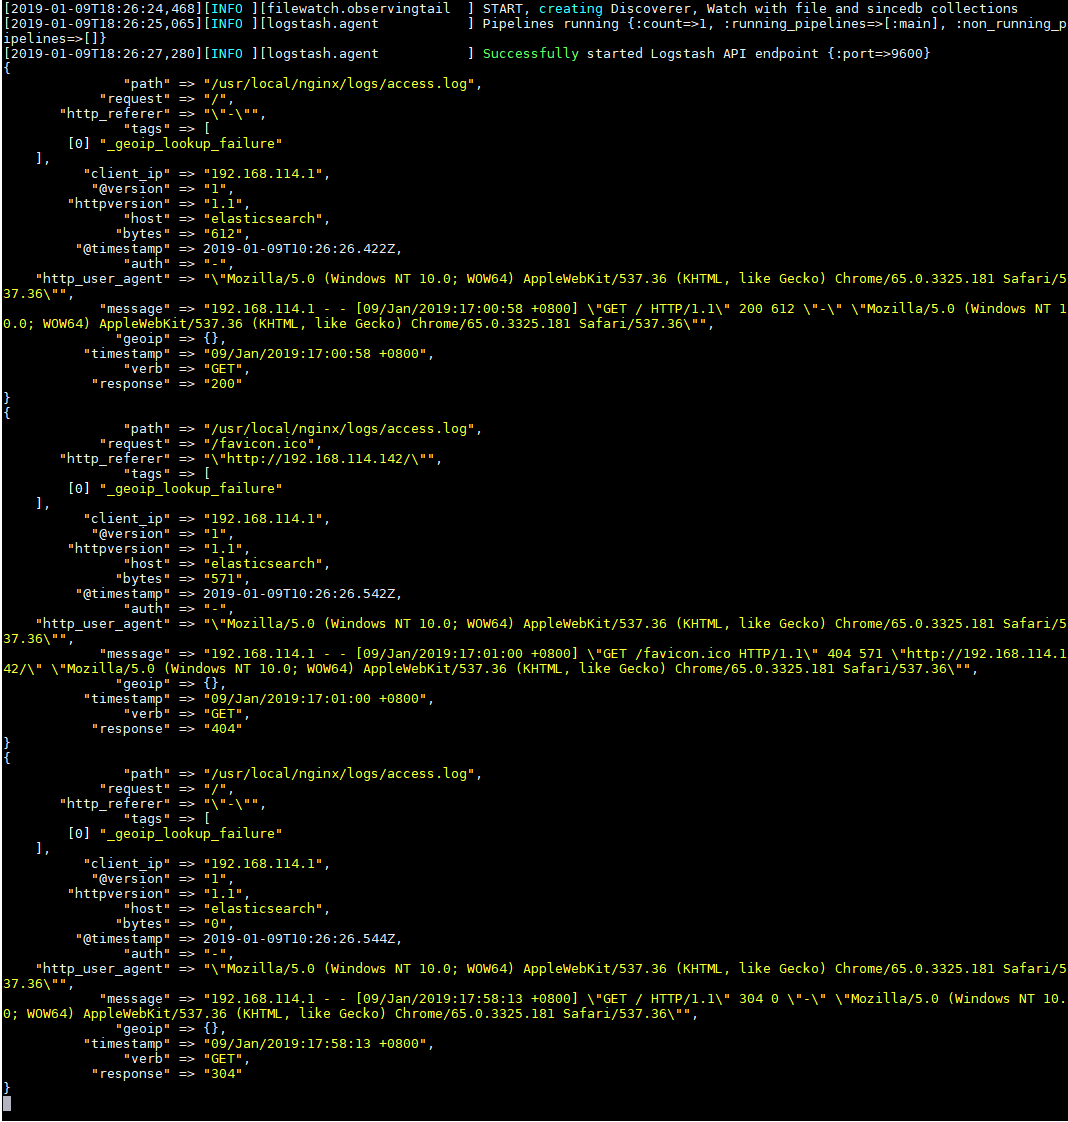Click the response value "200"
The image size is (1068, 1122).
tap(223, 384)
